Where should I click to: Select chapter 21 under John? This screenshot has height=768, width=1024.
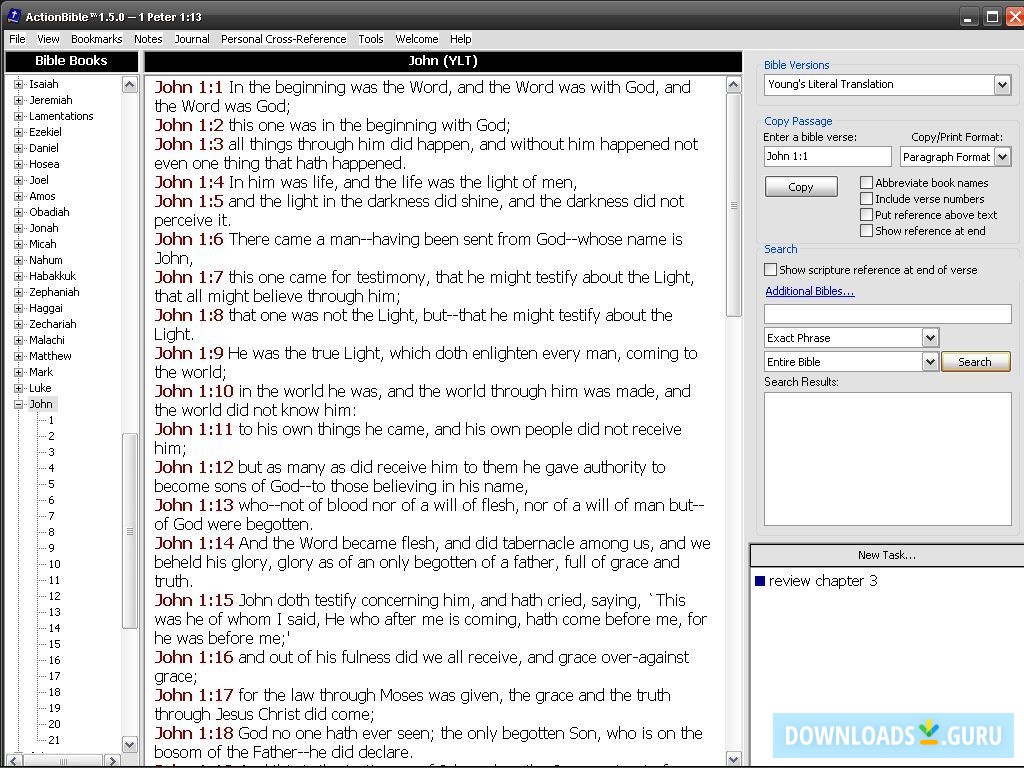[x=54, y=740]
